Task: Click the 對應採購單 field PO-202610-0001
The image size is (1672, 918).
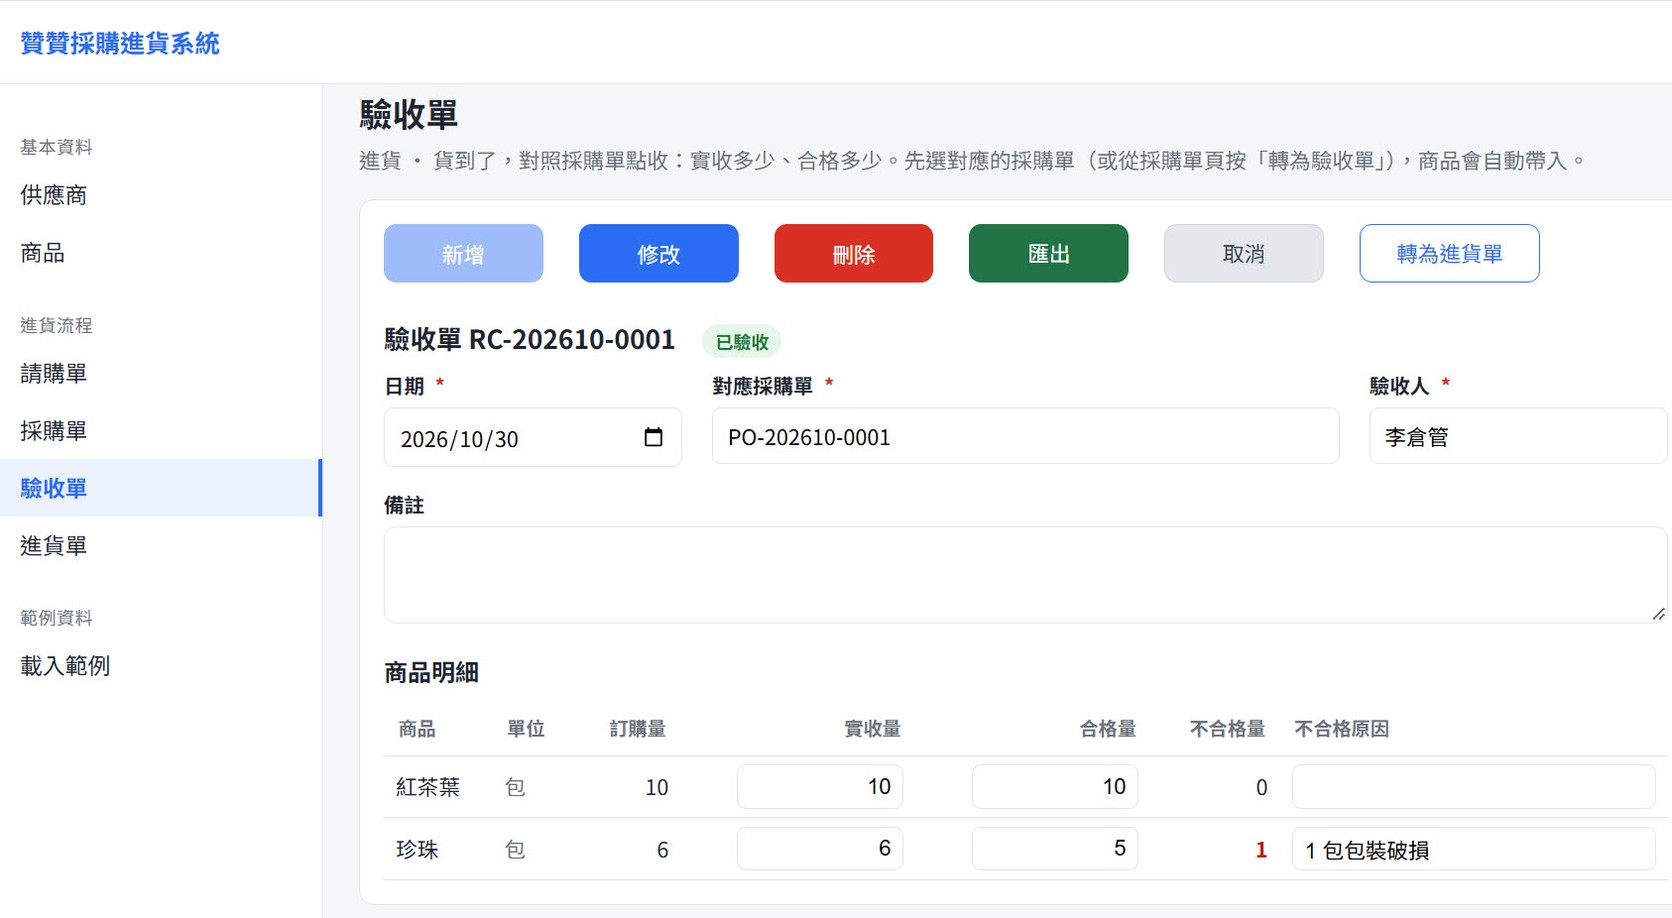Action: tap(1025, 436)
